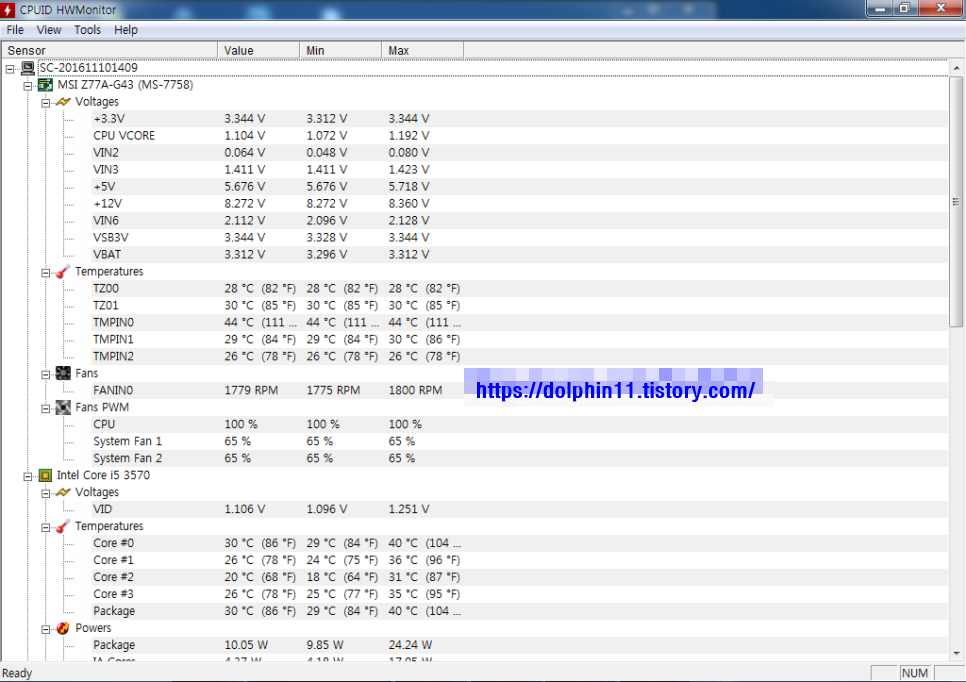Click the Ready status bar text
Screen dimensions: 966x682
coord(17,673)
